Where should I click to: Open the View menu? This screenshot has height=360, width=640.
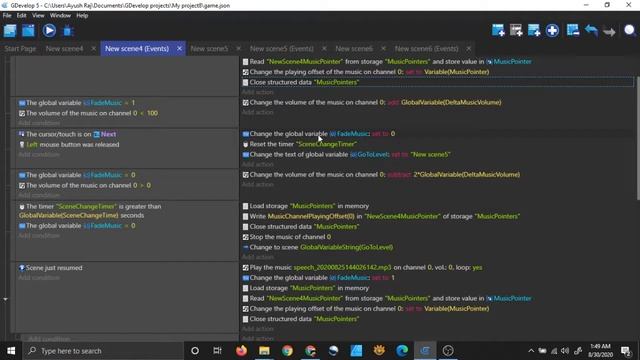38,16
